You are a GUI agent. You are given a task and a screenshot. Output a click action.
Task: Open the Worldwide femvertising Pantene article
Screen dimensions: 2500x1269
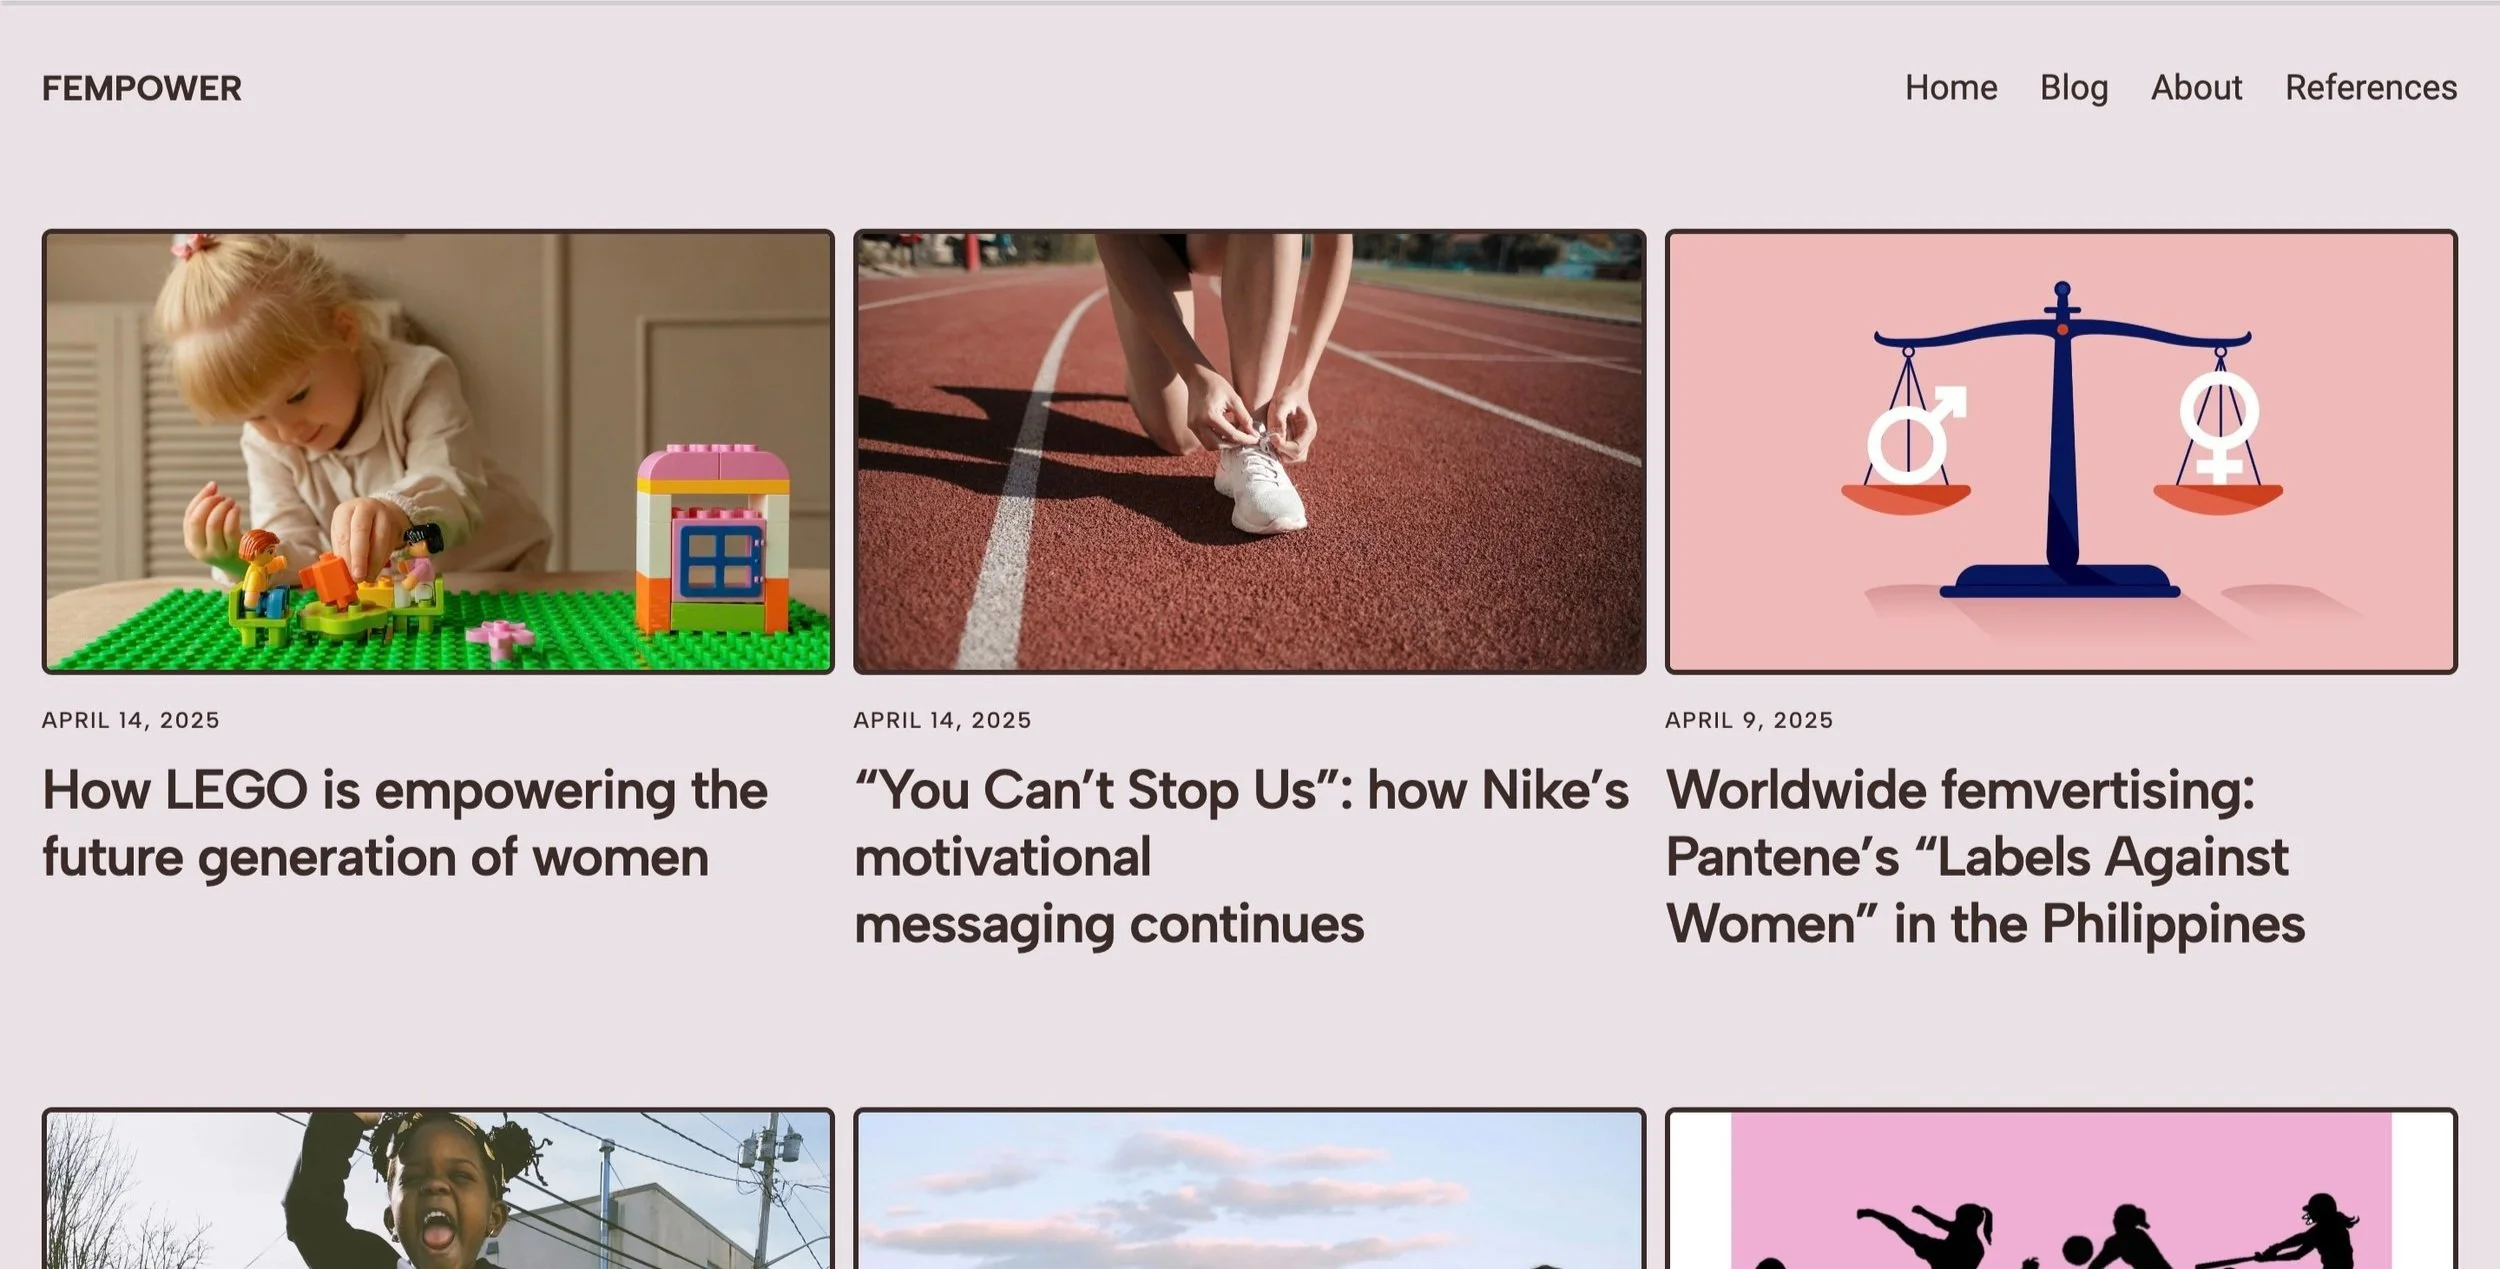(1985, 856)
